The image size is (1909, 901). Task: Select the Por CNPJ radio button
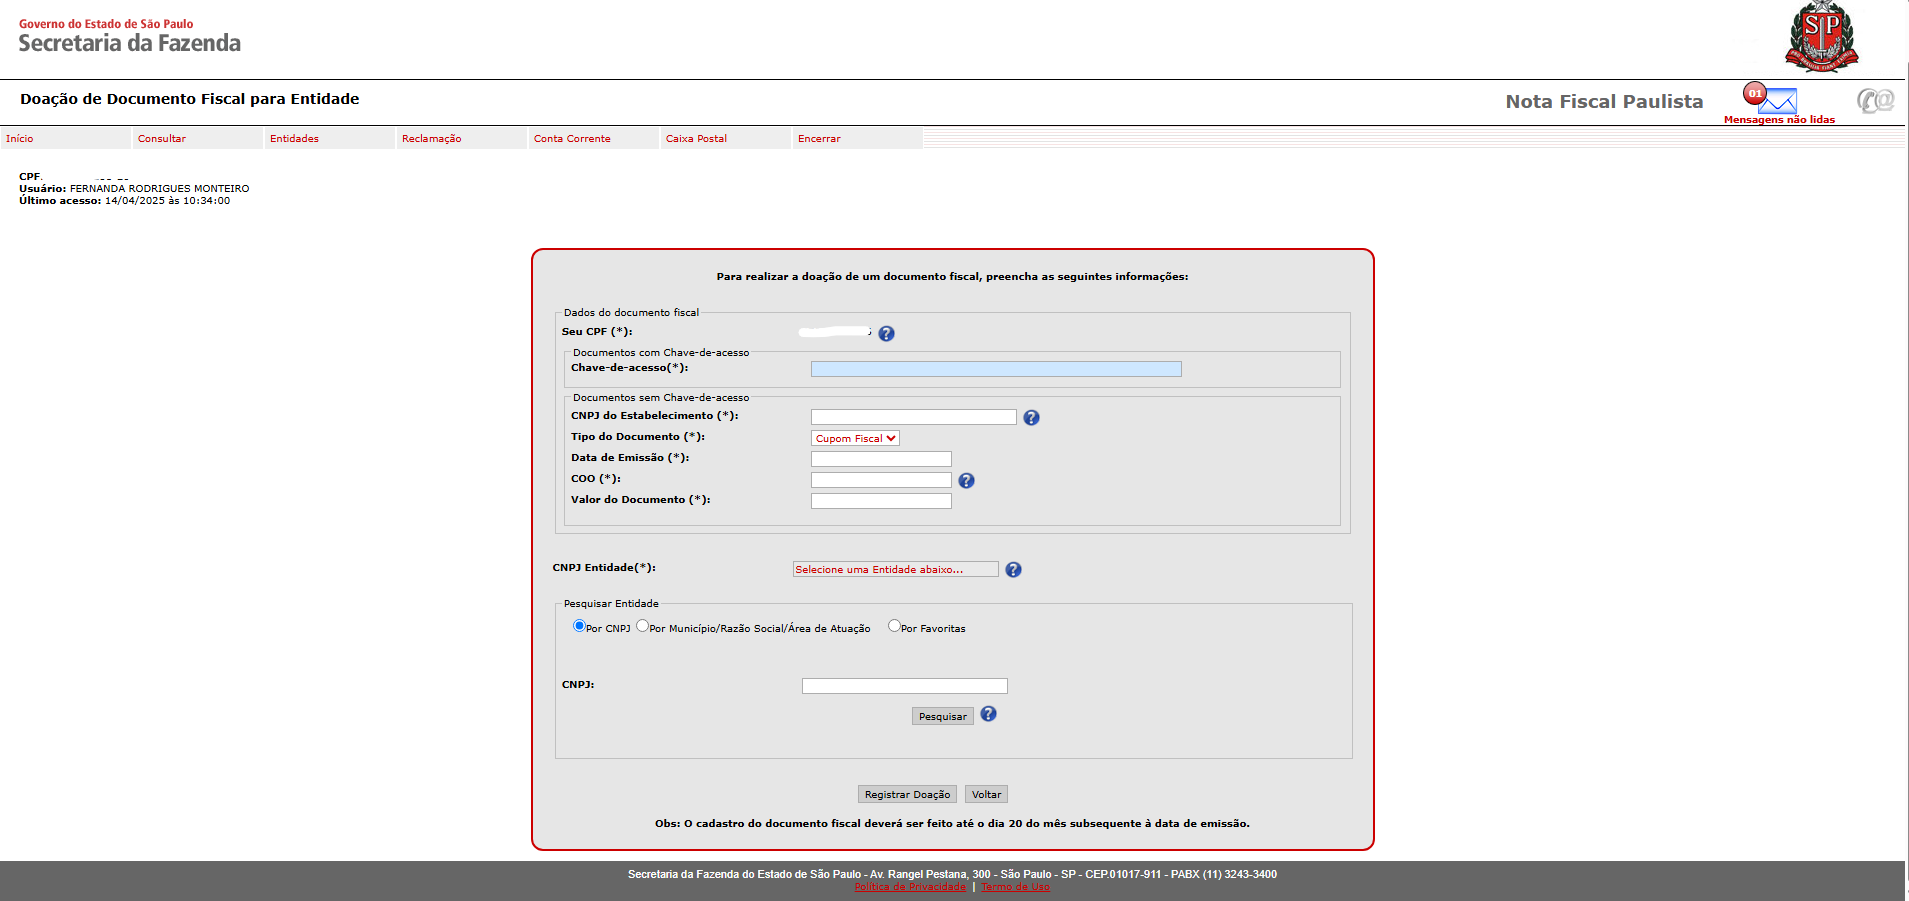[579, 626]
